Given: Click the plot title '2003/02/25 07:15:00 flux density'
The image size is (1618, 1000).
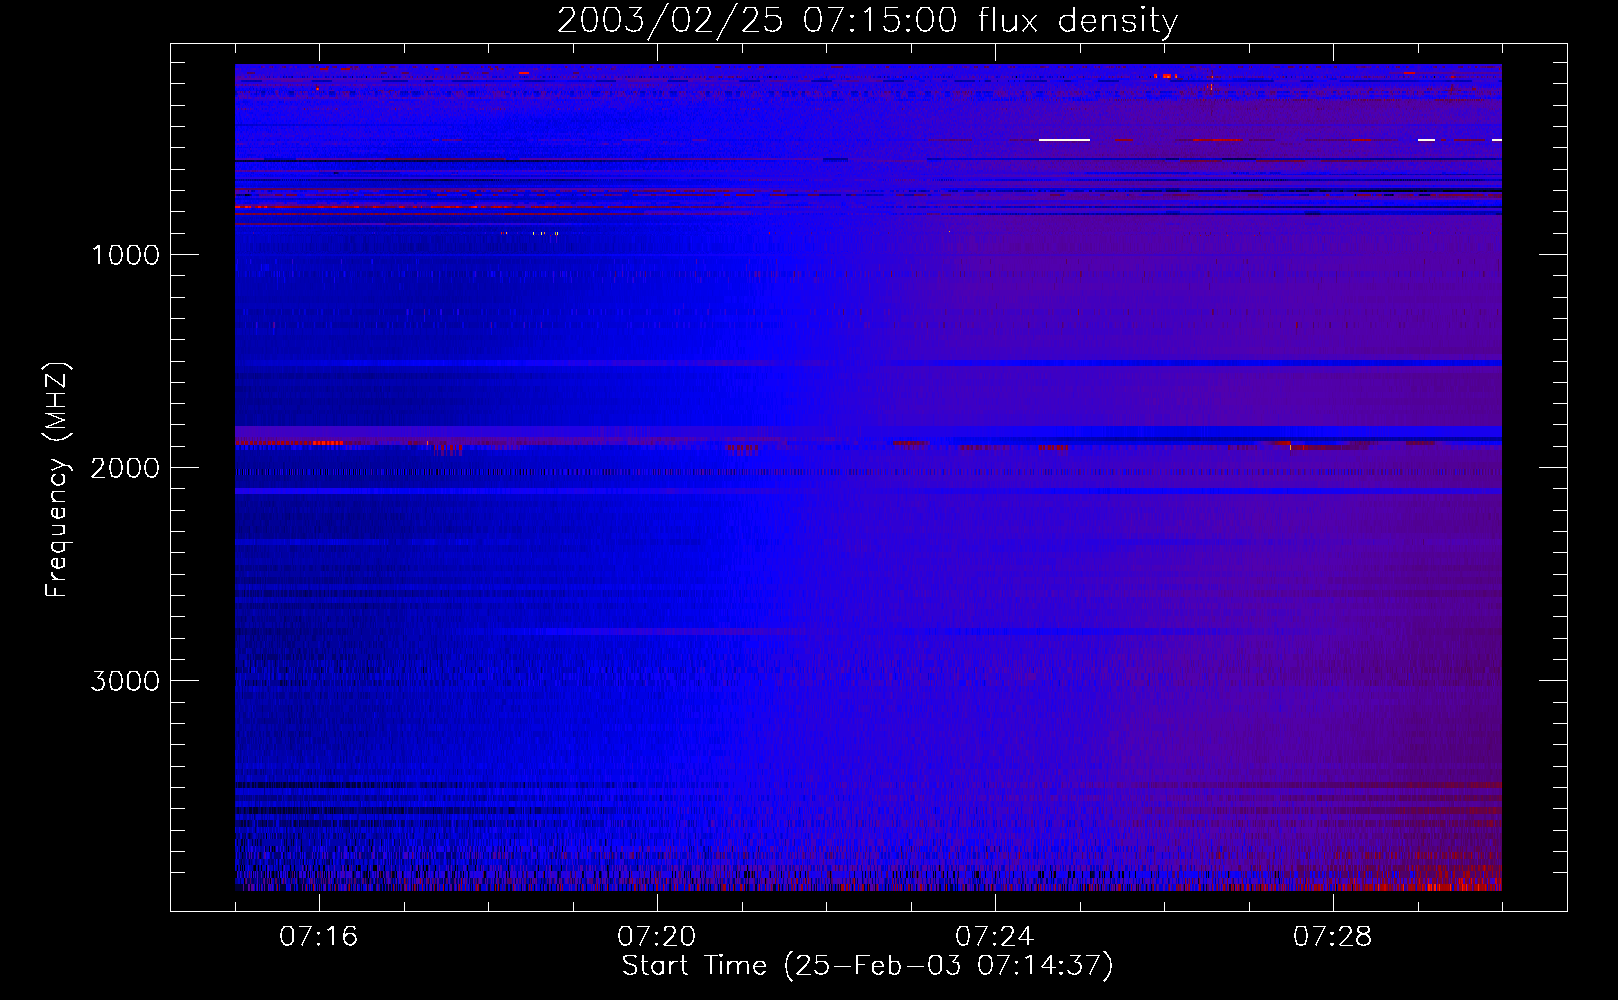Looking at the screenshot, I should [x=867, y=21].
